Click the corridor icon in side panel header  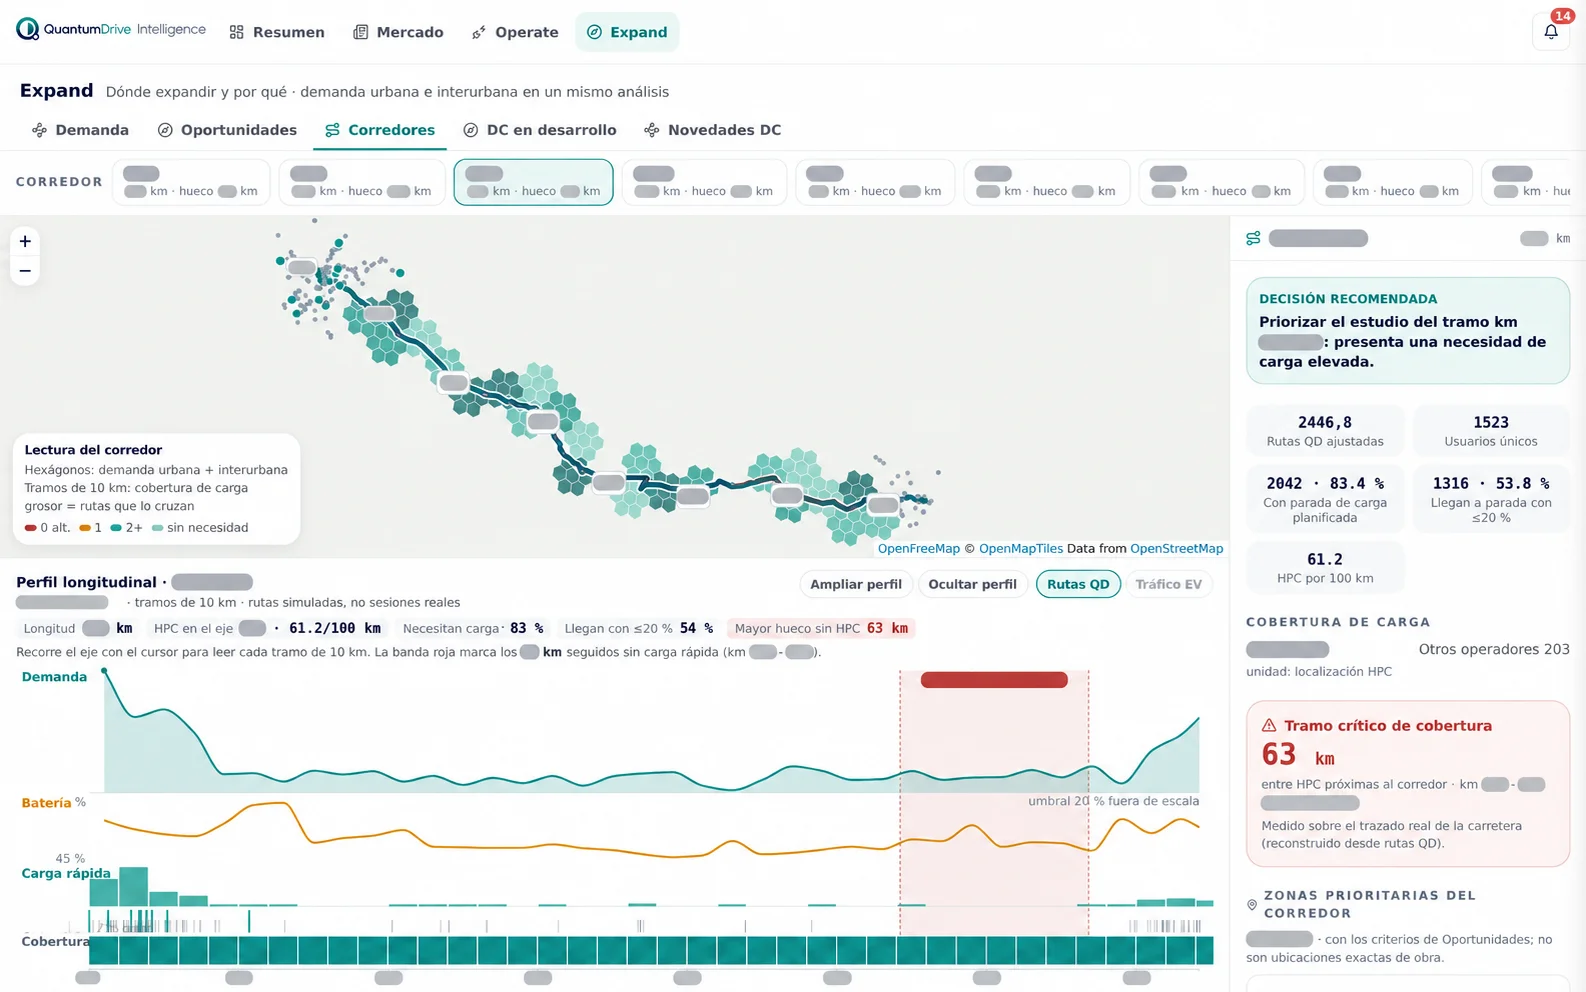tap(1253, 238)
